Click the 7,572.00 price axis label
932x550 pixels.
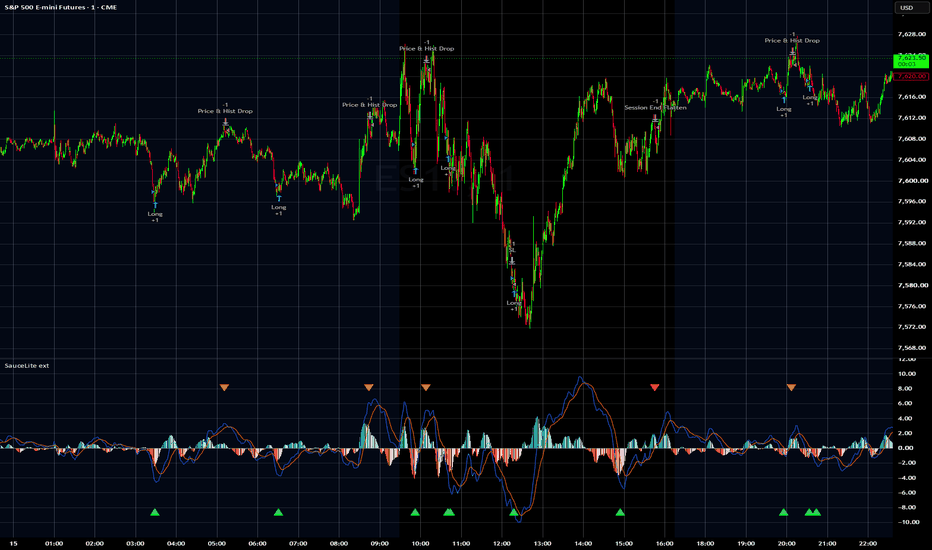coord(911,327)
